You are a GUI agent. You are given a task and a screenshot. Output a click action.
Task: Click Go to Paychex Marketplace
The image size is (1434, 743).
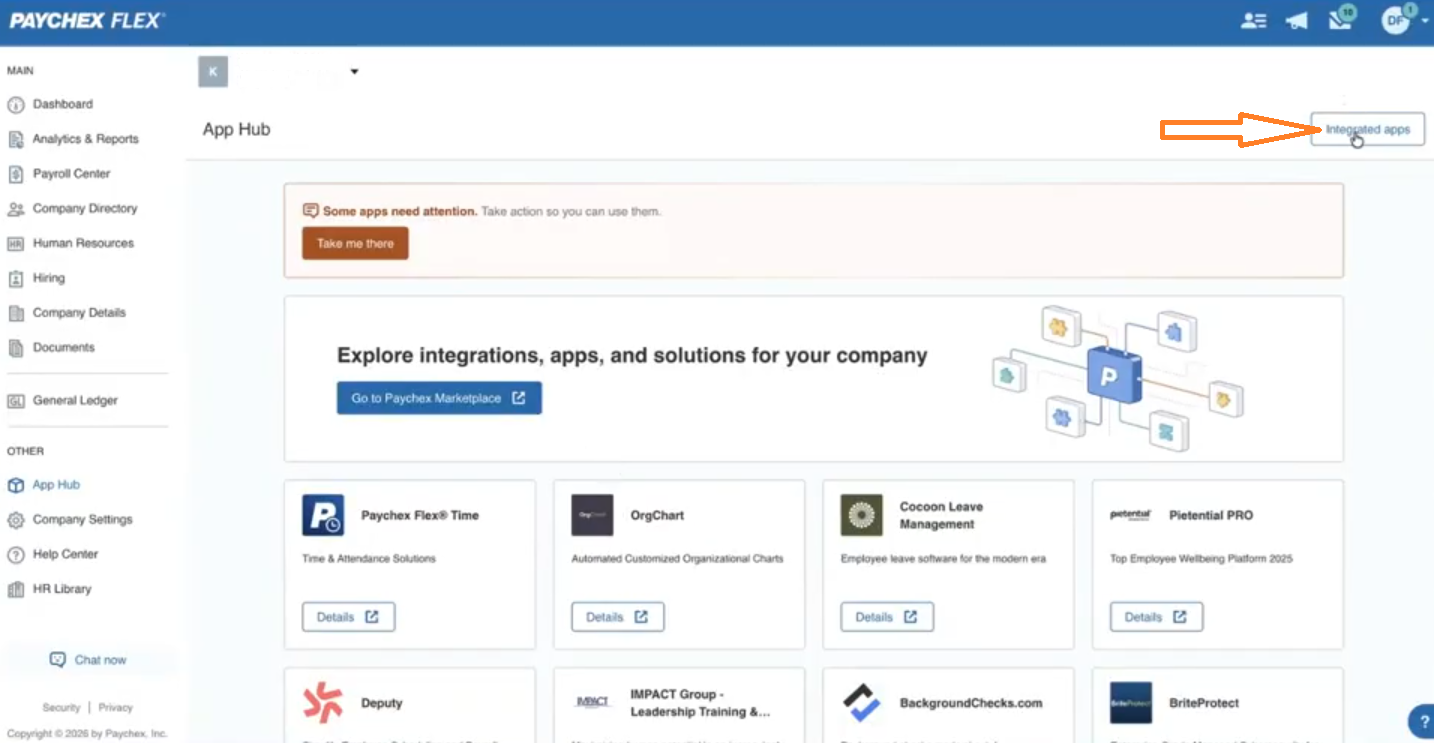(439, 398)
